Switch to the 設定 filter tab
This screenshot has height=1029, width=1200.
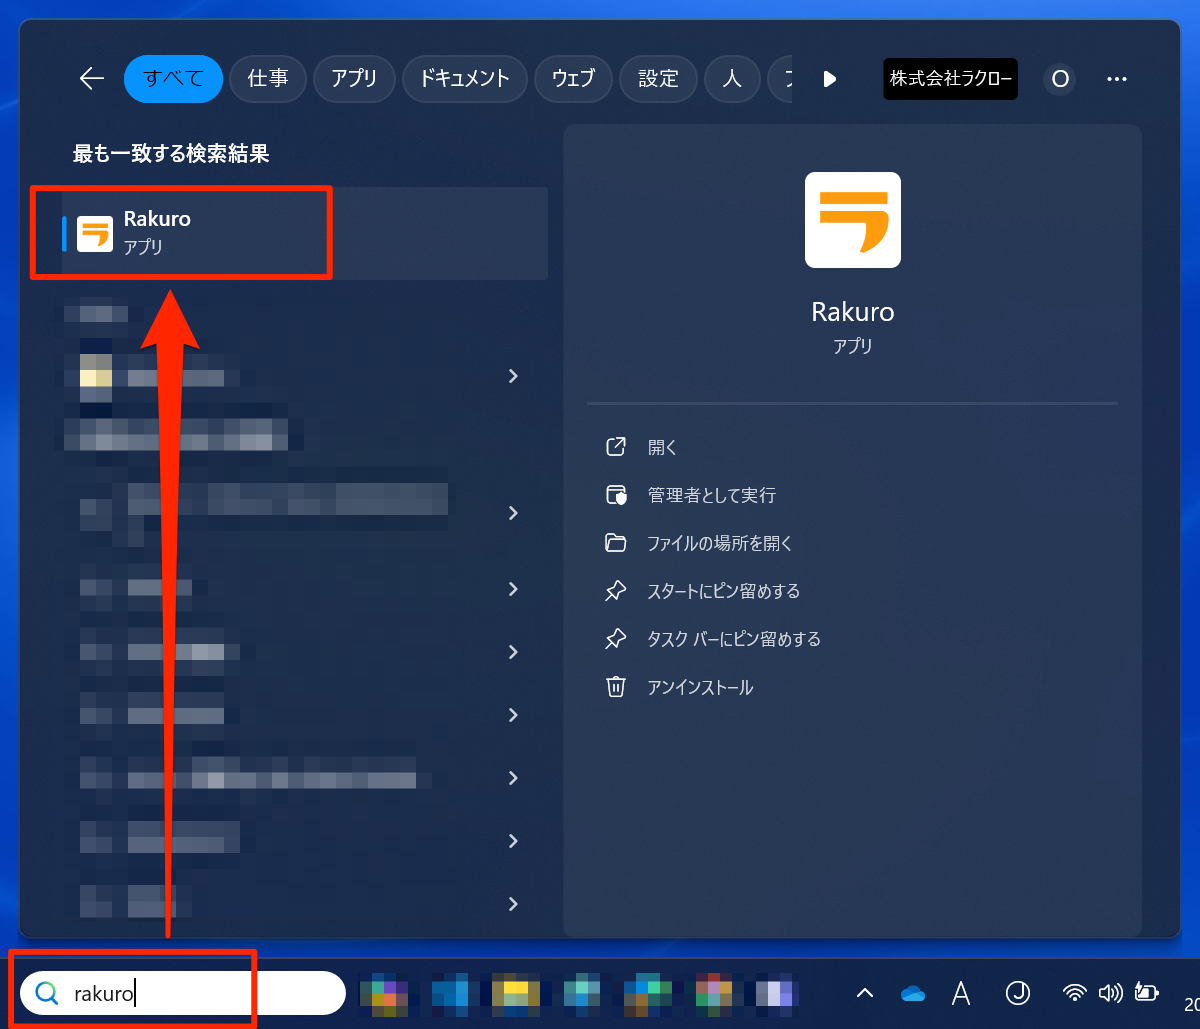658,79
